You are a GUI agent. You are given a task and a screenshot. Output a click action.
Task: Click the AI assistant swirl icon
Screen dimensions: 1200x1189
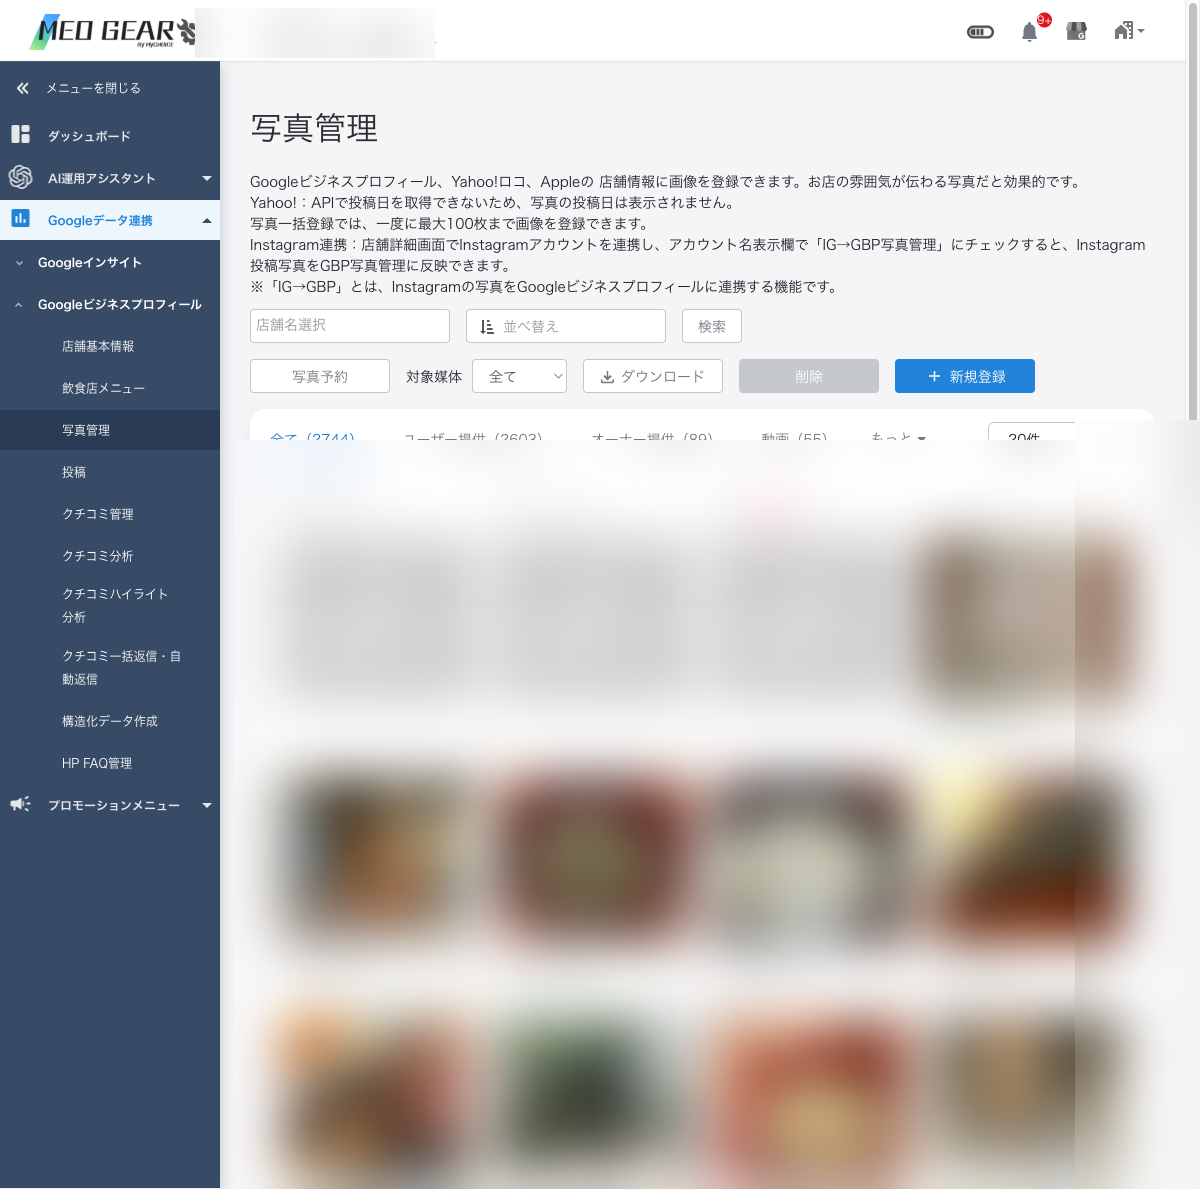point(20,177)
